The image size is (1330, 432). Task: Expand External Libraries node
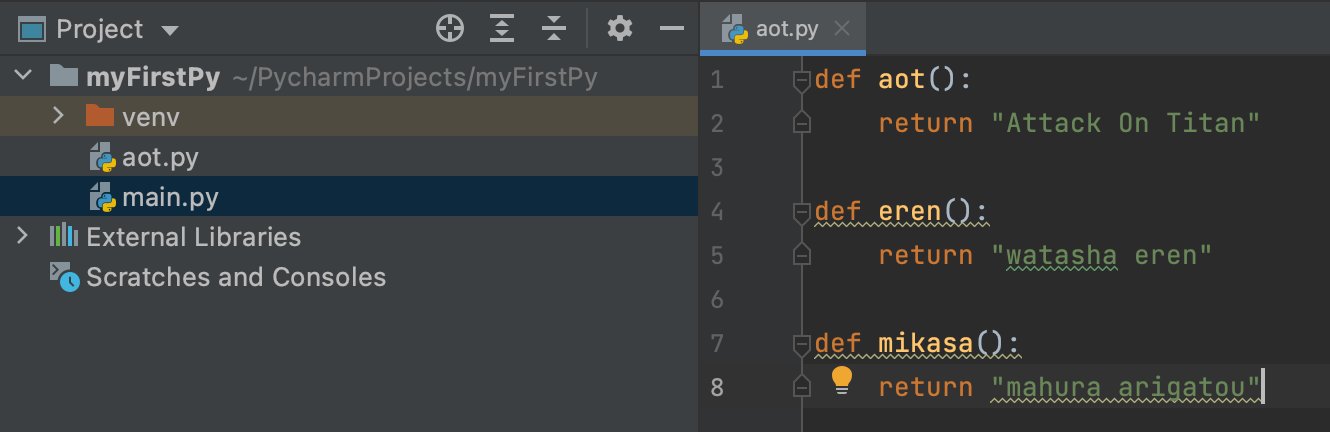23,236
